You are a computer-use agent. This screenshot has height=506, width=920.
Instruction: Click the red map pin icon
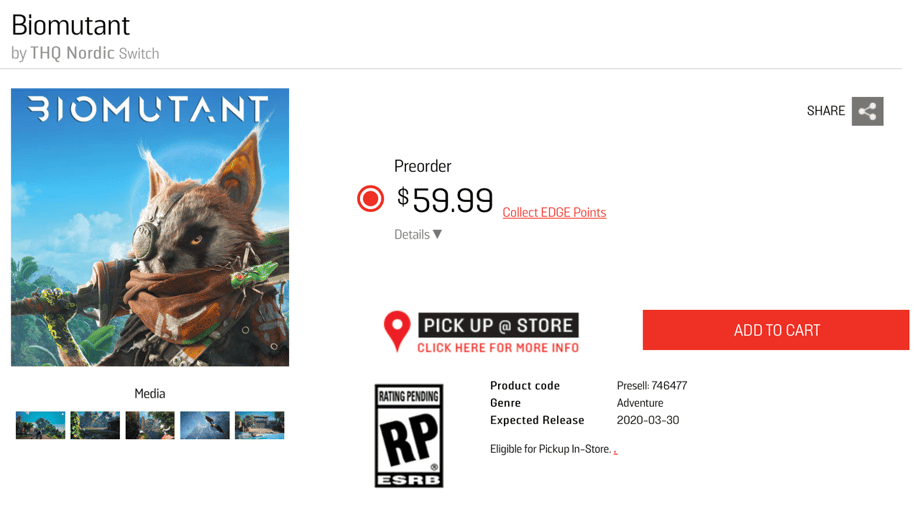397,330
